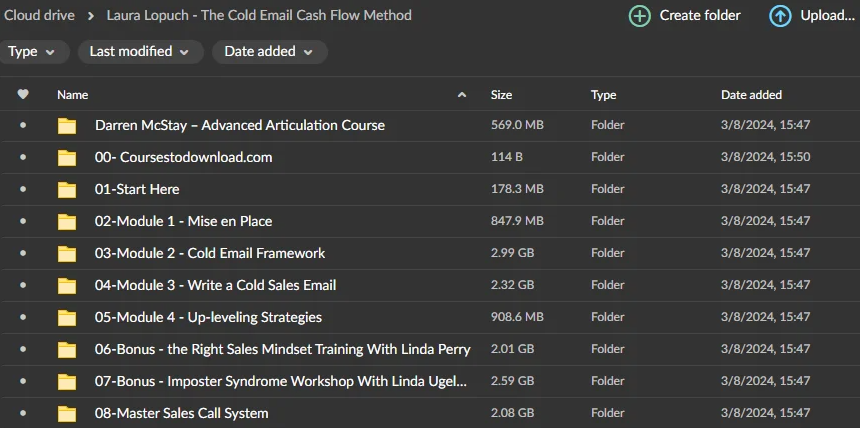The height and width of the screenshot is (428, 860).
Task: Click date added for 08-Master Sales row
Action: click(x=766, y=412)
